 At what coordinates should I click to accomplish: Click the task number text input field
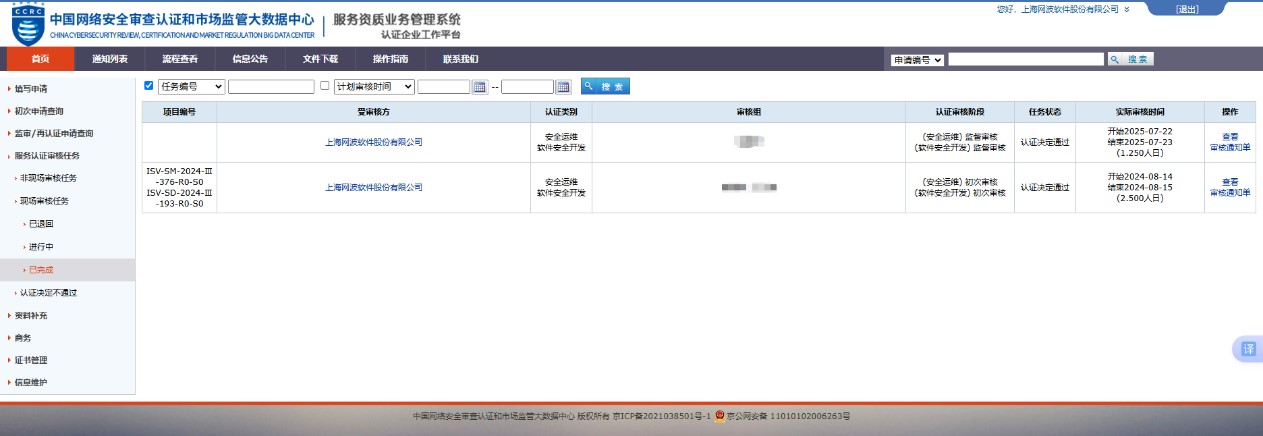coord(271,87)
